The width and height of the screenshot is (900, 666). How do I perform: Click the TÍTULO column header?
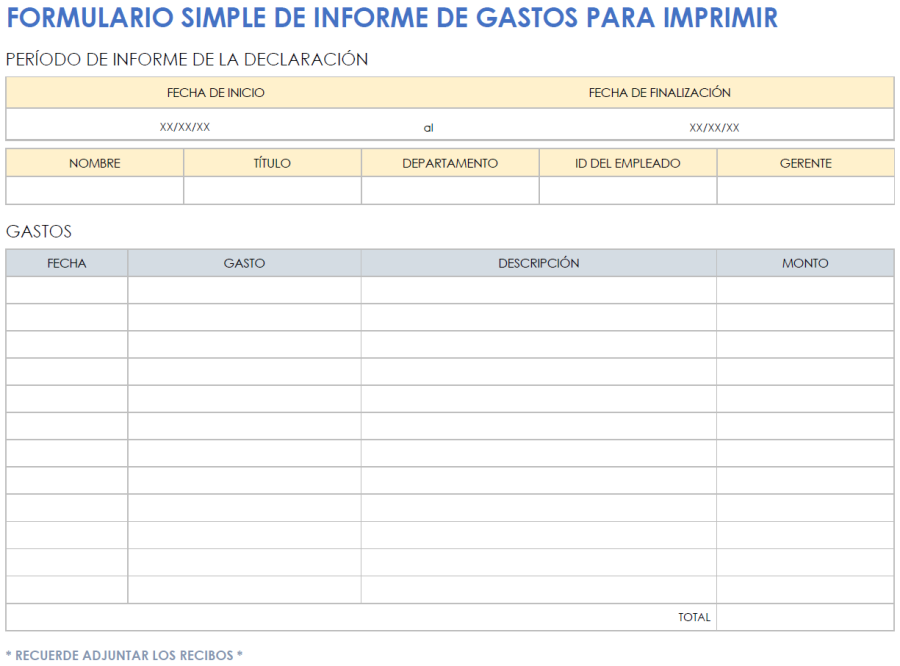(272, 163)
